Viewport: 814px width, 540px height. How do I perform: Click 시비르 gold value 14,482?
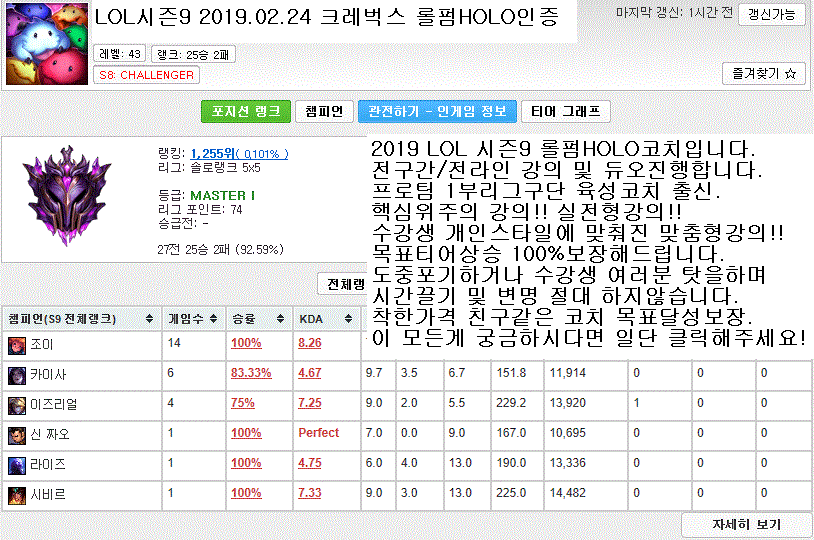568,494
